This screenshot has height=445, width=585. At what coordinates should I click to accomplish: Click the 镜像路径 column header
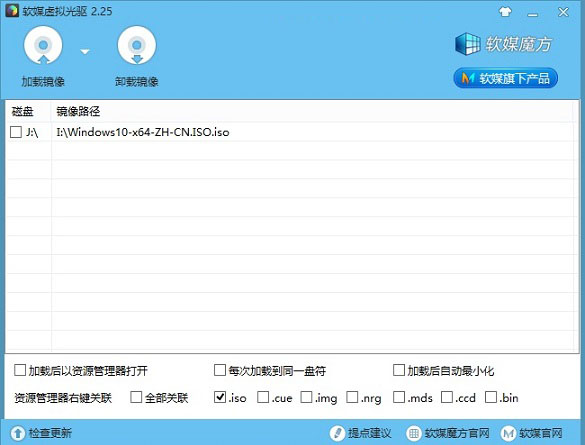tap(78, 111)
